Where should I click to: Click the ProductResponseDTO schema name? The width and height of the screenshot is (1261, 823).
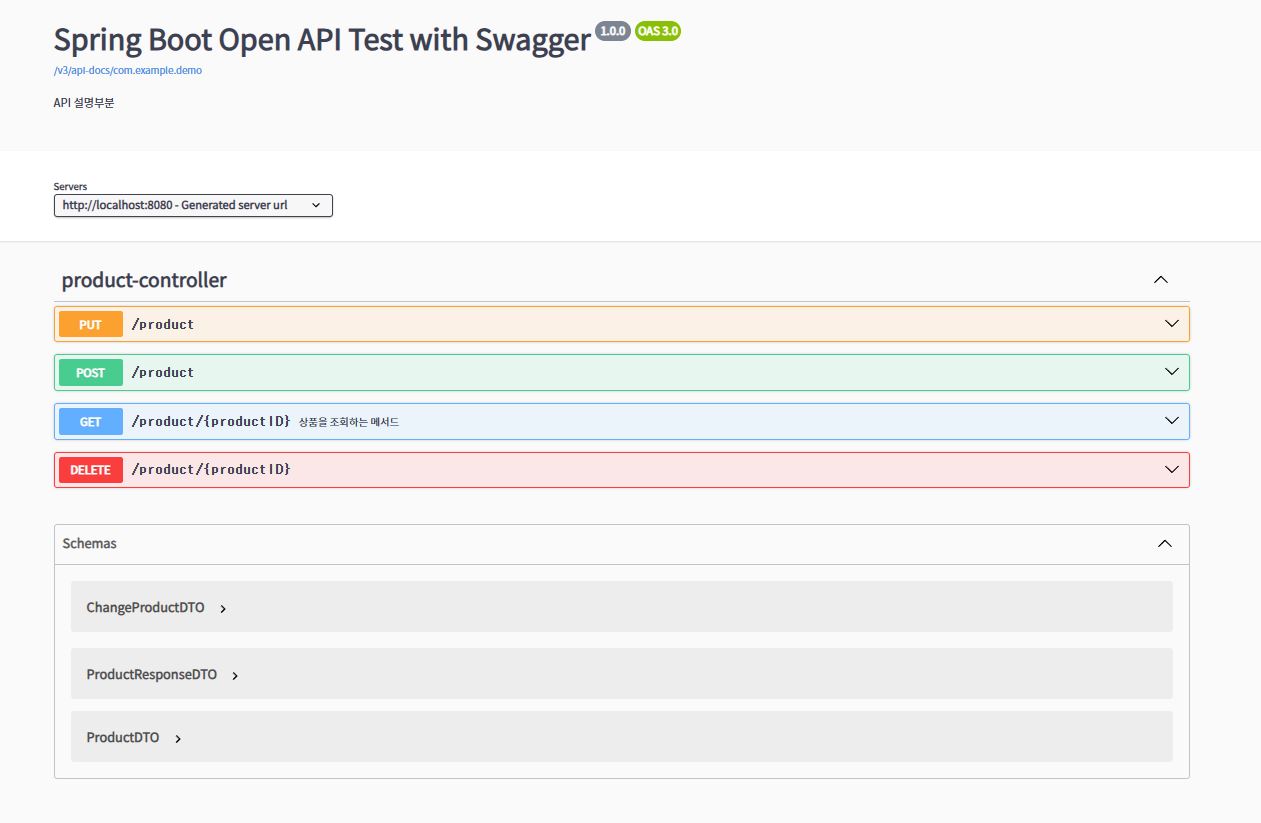(x=152, y=674)
